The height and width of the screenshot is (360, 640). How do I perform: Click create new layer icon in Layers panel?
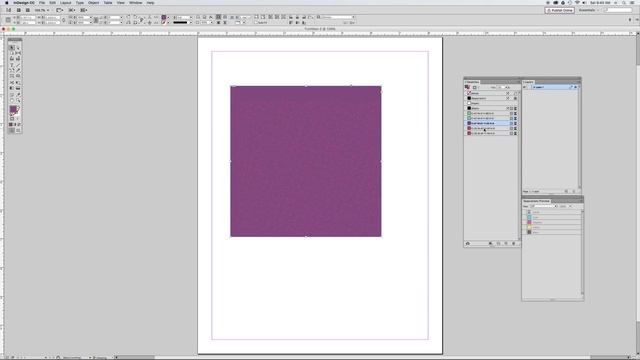[566, 191]
